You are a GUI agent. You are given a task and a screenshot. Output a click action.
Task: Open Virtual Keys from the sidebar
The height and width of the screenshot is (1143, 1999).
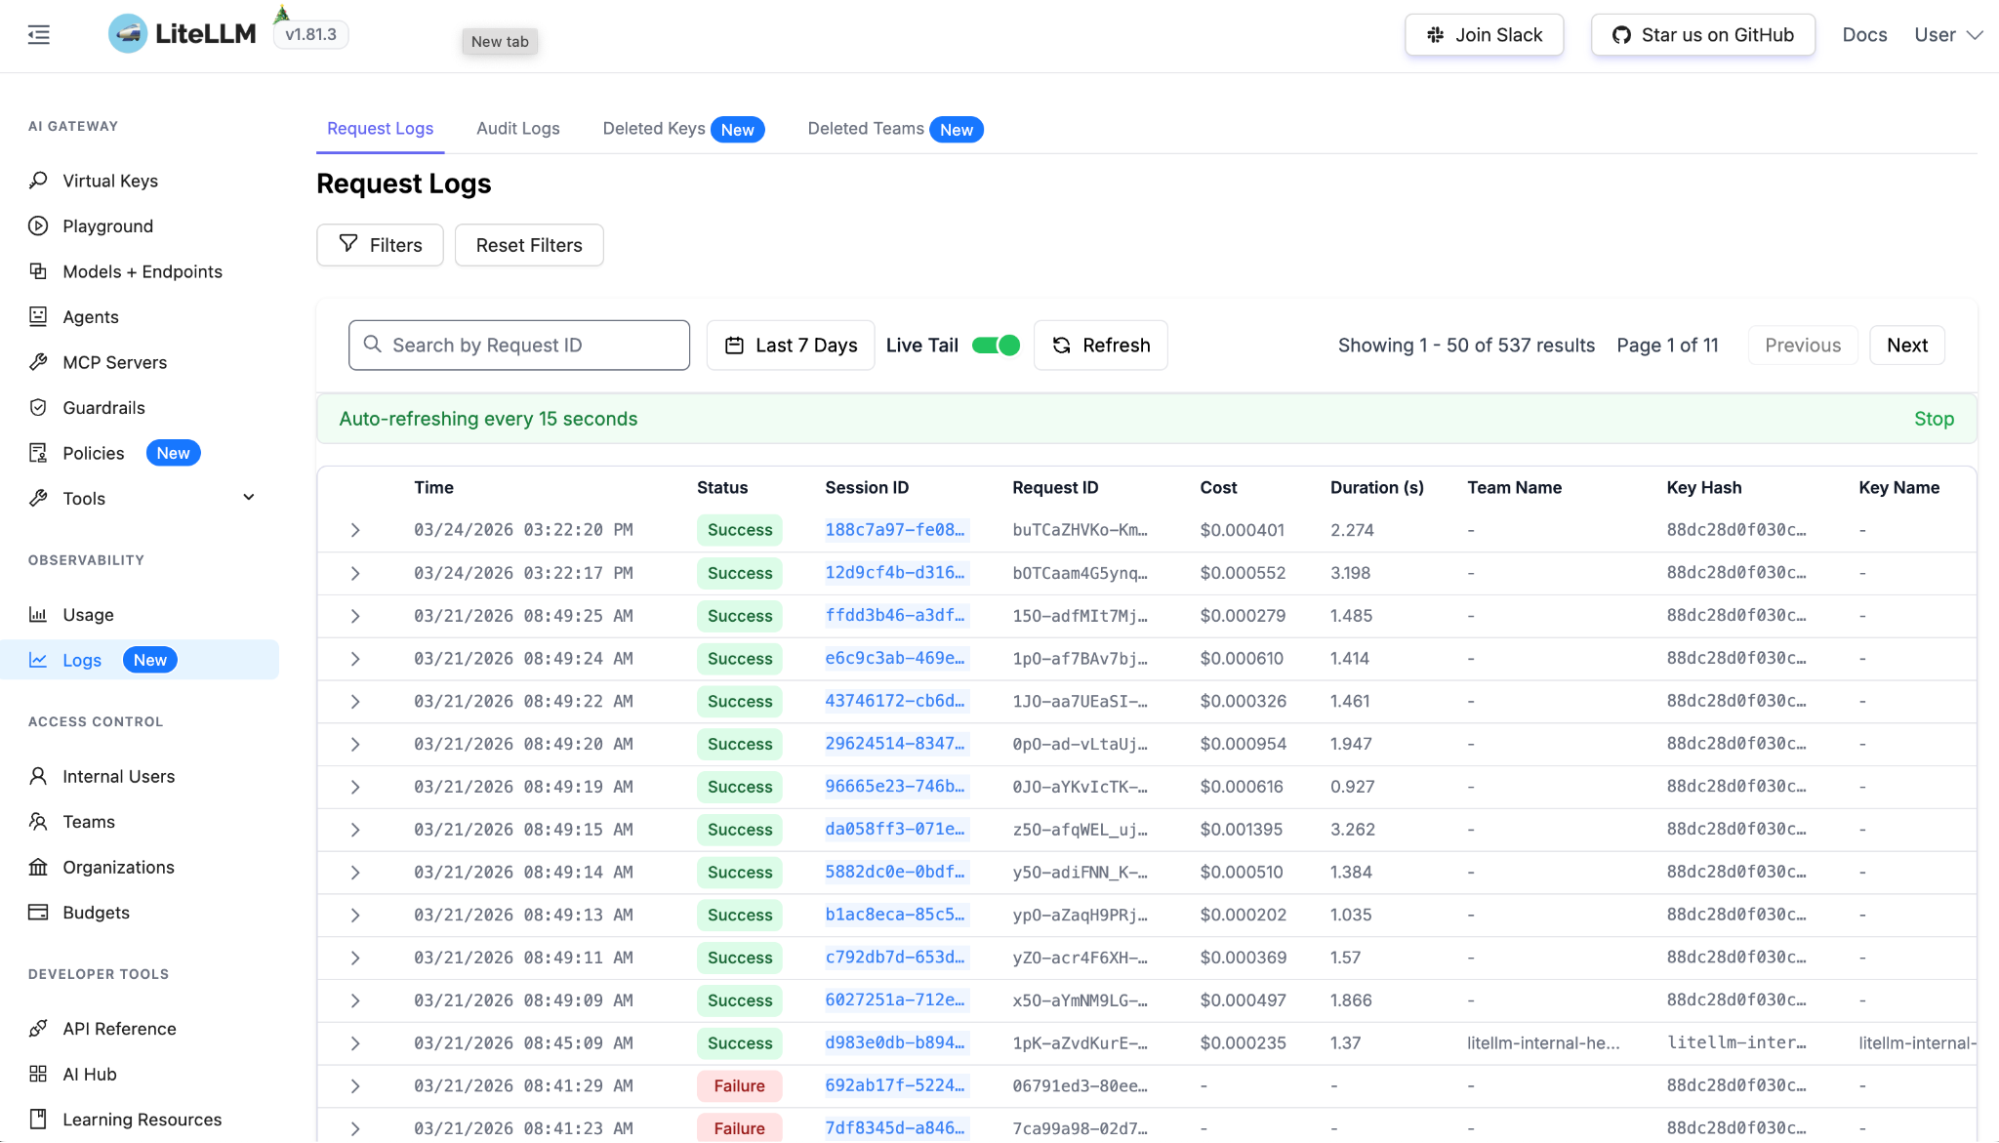[x=110, y=180]
